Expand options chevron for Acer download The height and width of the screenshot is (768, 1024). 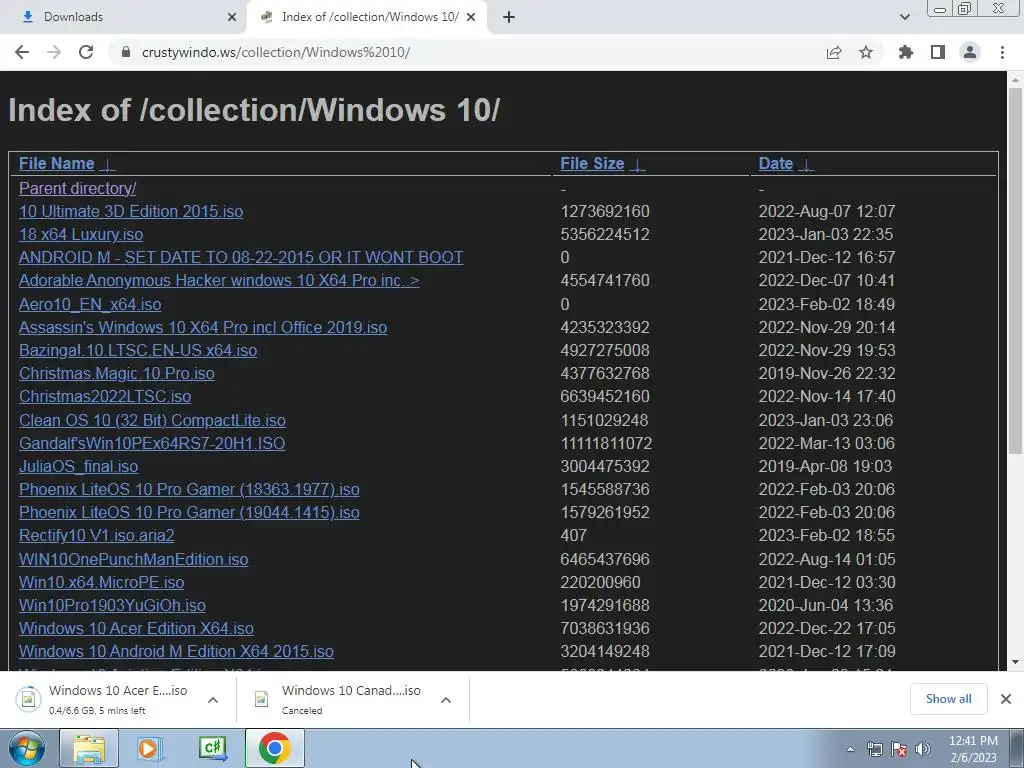pyautogui.click(x=213, y=699)
